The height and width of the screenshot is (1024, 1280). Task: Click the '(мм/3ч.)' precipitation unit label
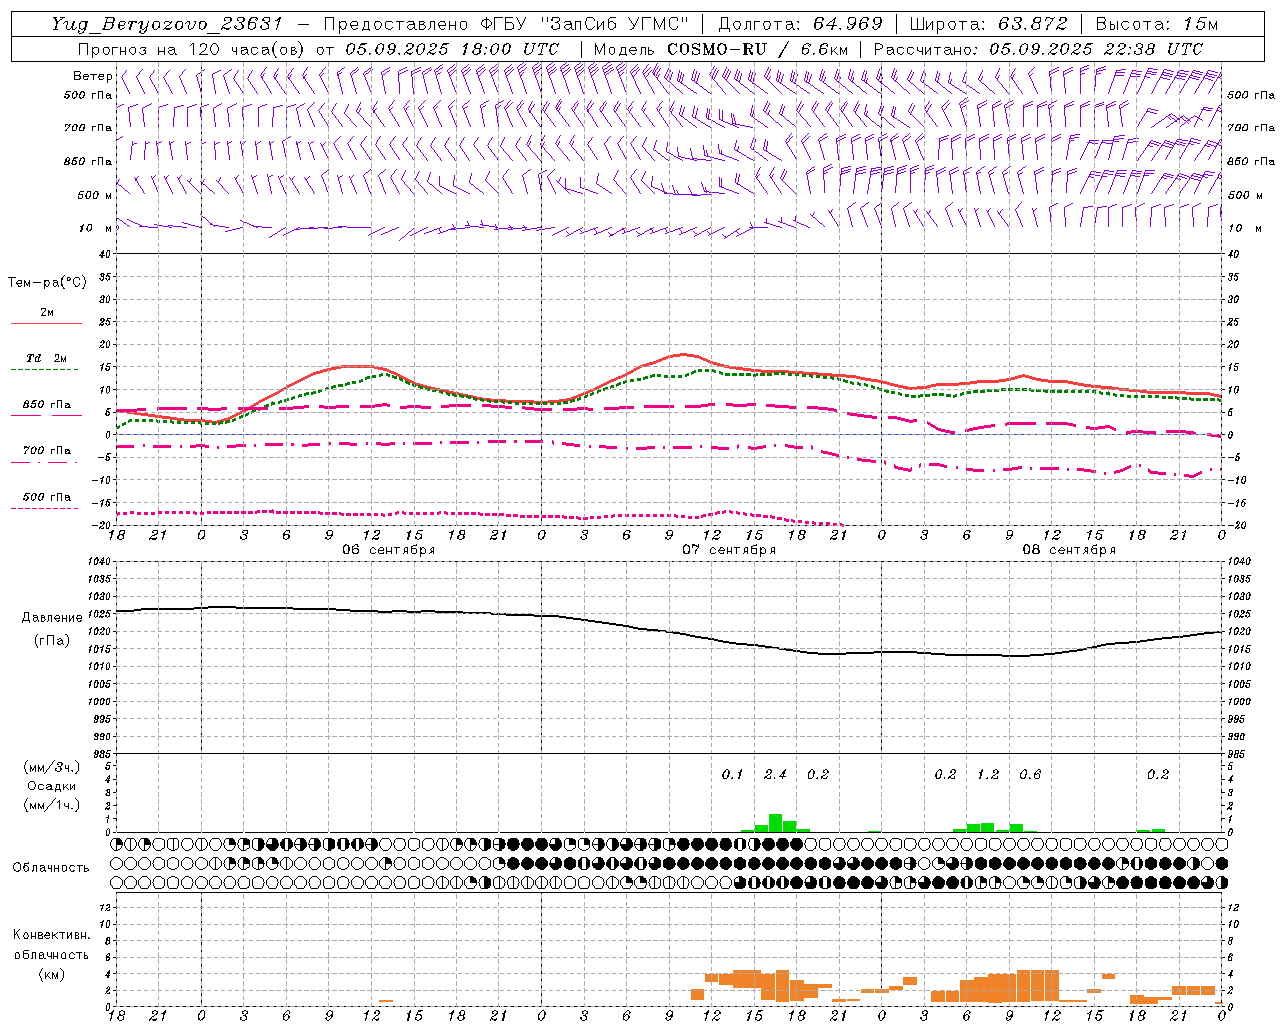tap(52, 768)
